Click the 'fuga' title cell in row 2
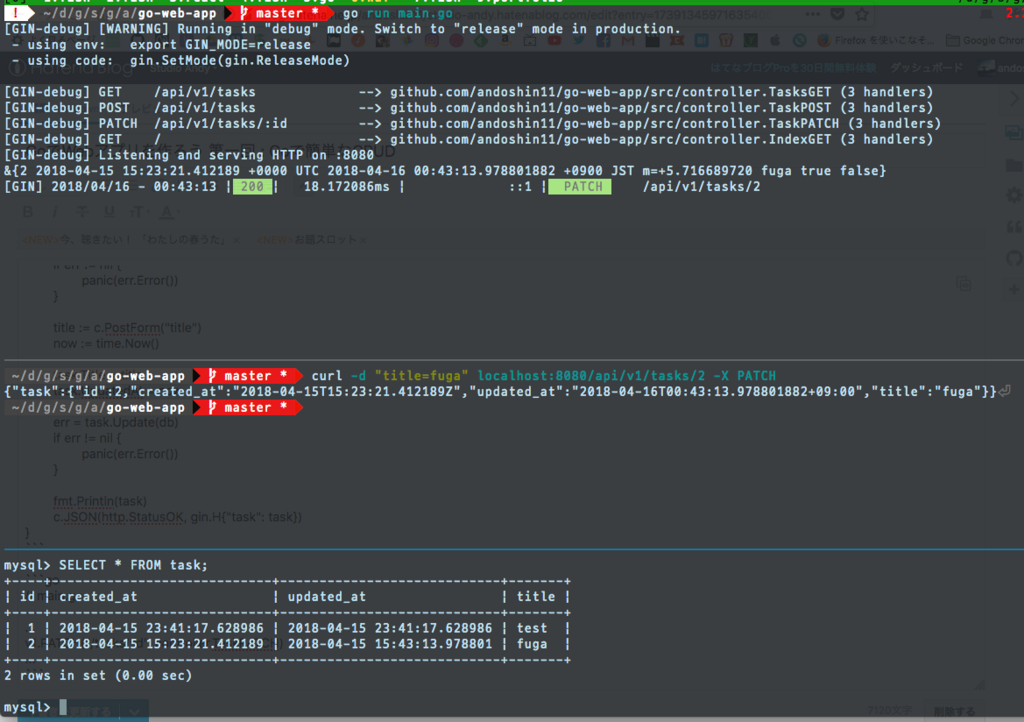This screenshot has height=722, width=1024. [x=532, y=644]
